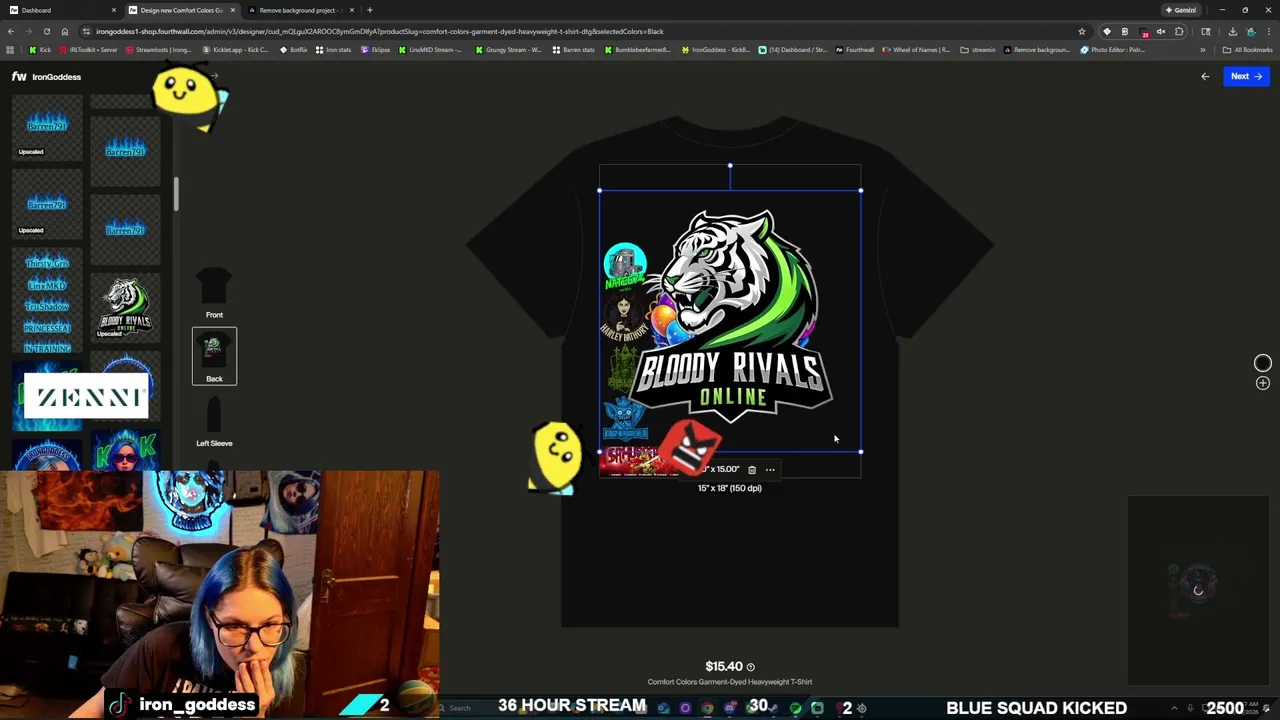Click the fw Fourthwall logo in sidebar
The height and width of the screenshot is (720, 1280).
pos(19,76)
